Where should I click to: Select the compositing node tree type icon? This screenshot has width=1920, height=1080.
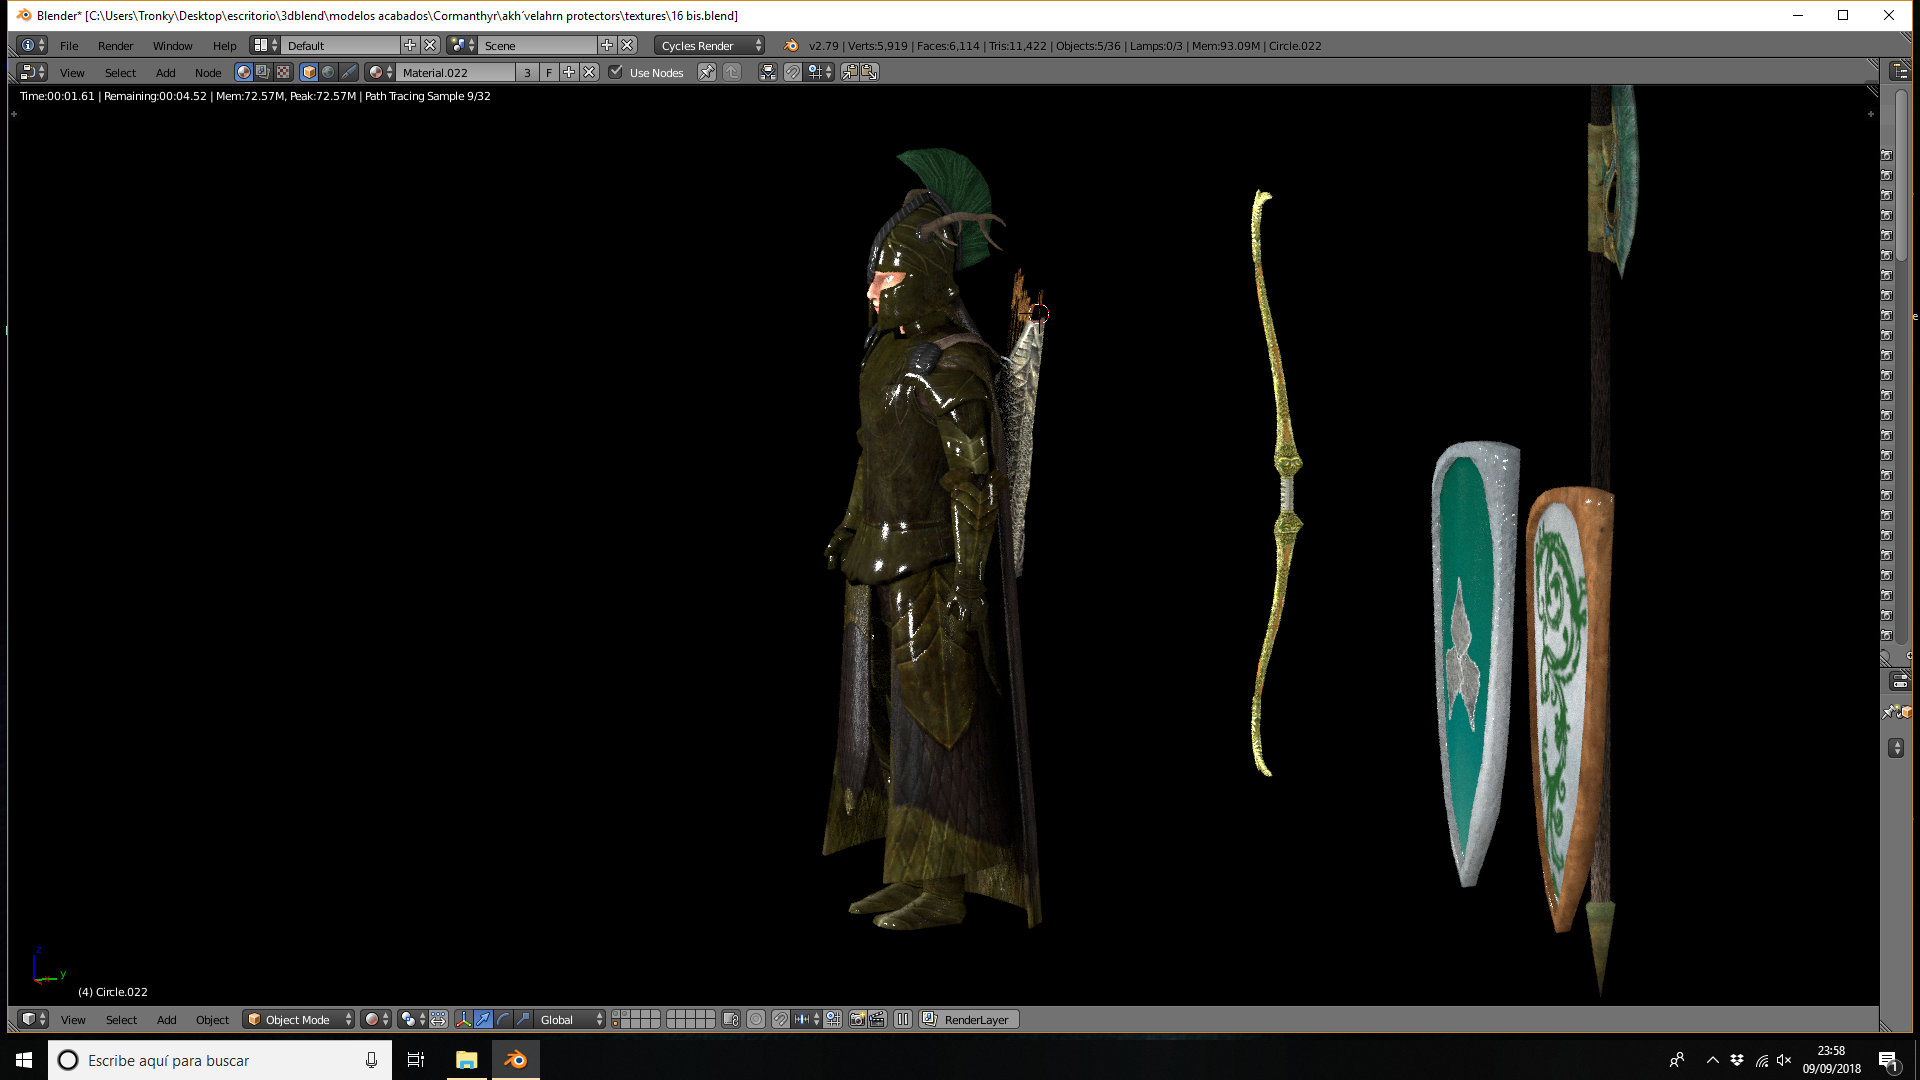click(263, 72)
